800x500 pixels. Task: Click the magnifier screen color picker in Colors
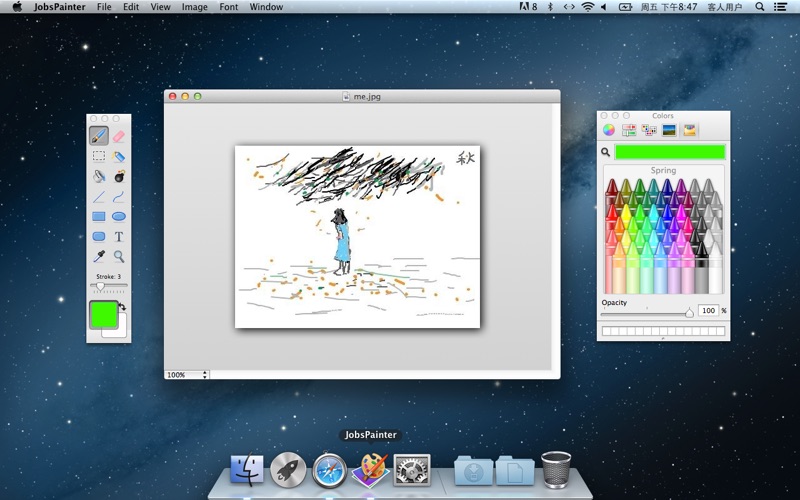[x=606, y=152]
